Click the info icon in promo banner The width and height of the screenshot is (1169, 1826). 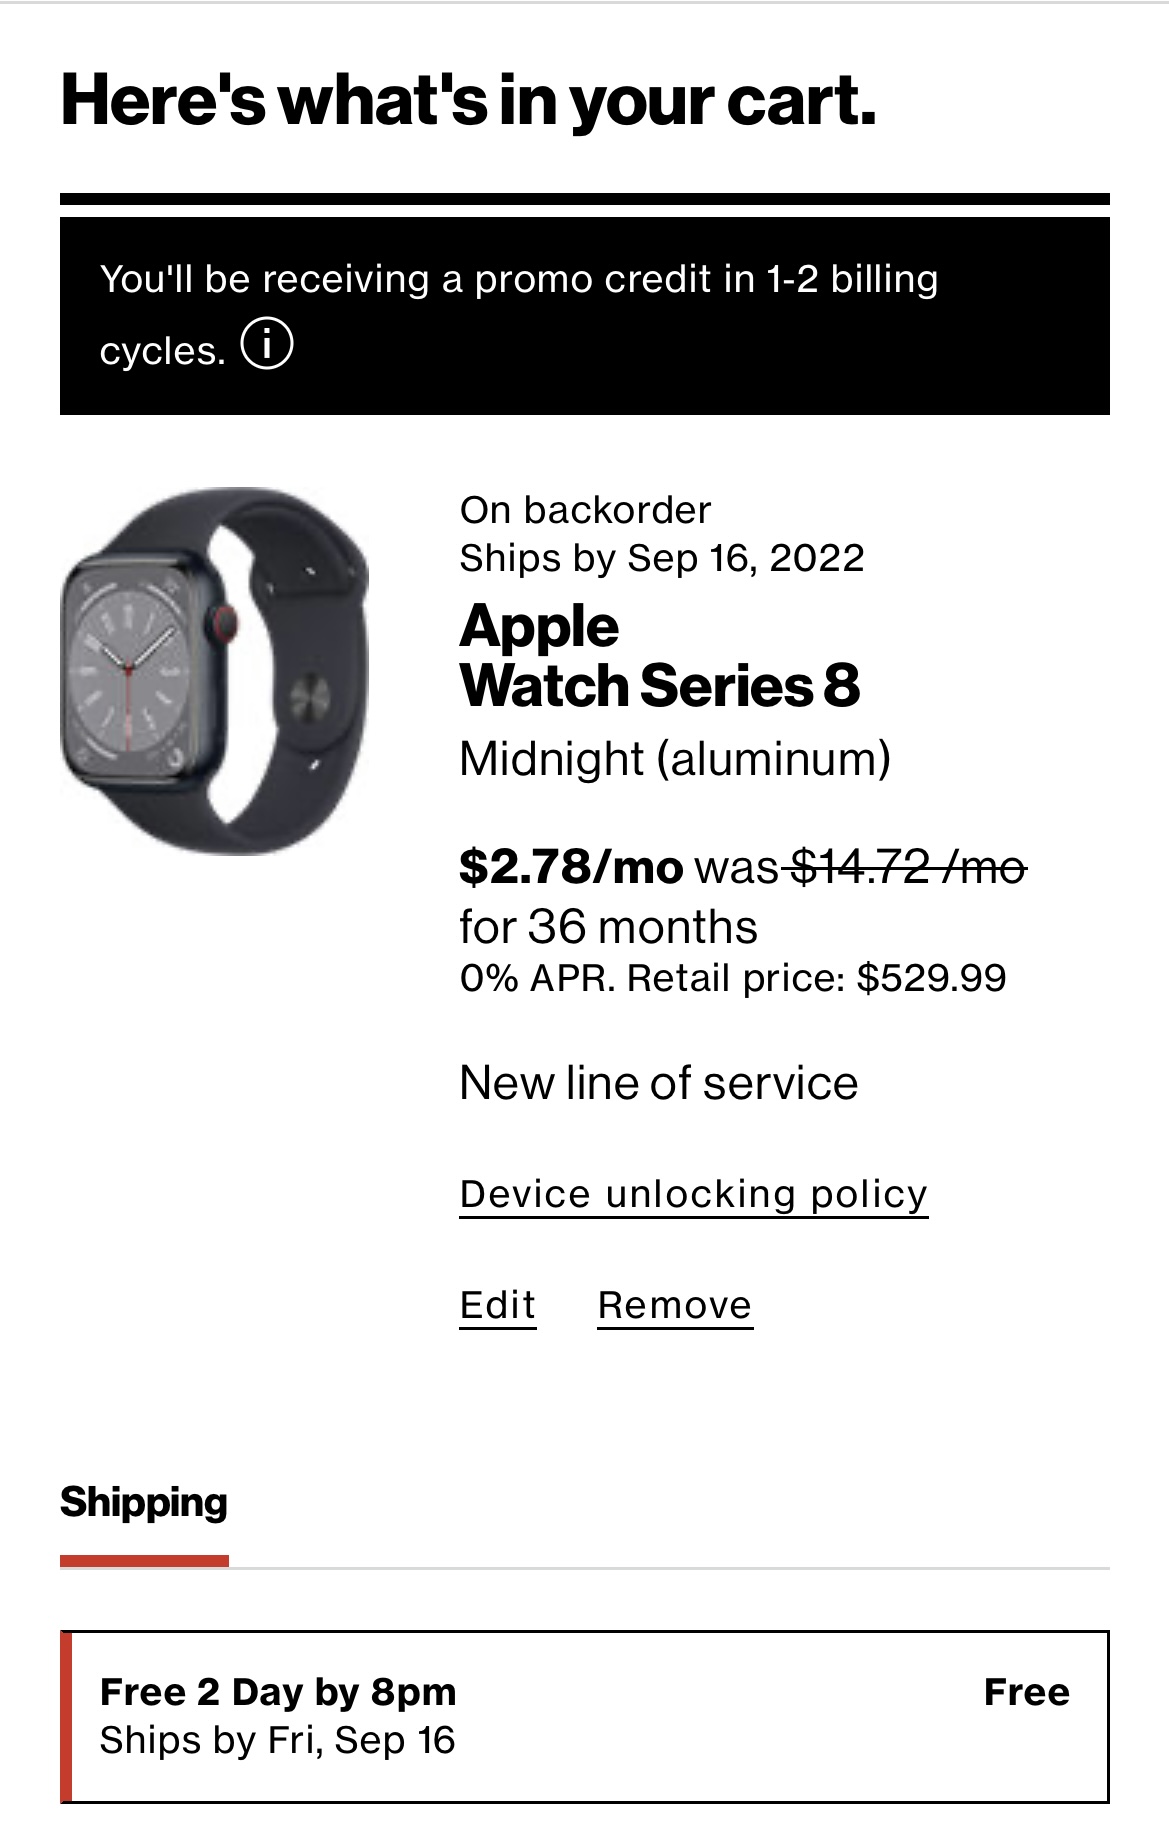pos(267,345)
